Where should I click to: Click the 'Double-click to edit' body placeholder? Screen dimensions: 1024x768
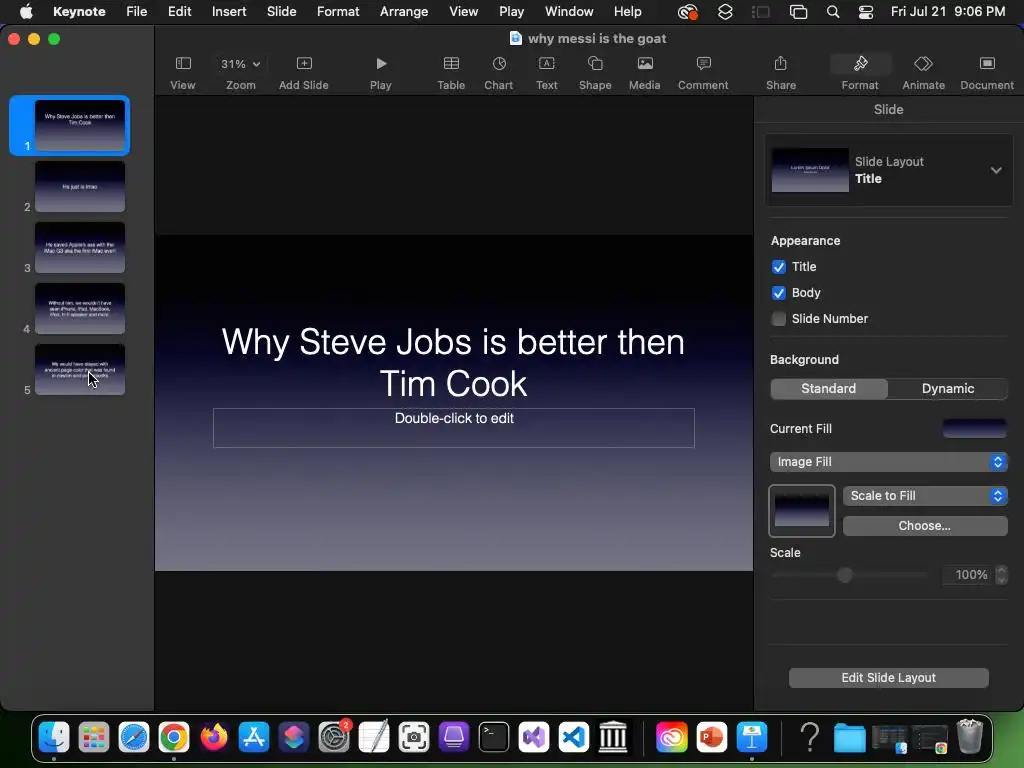click(x=454, y=428)
